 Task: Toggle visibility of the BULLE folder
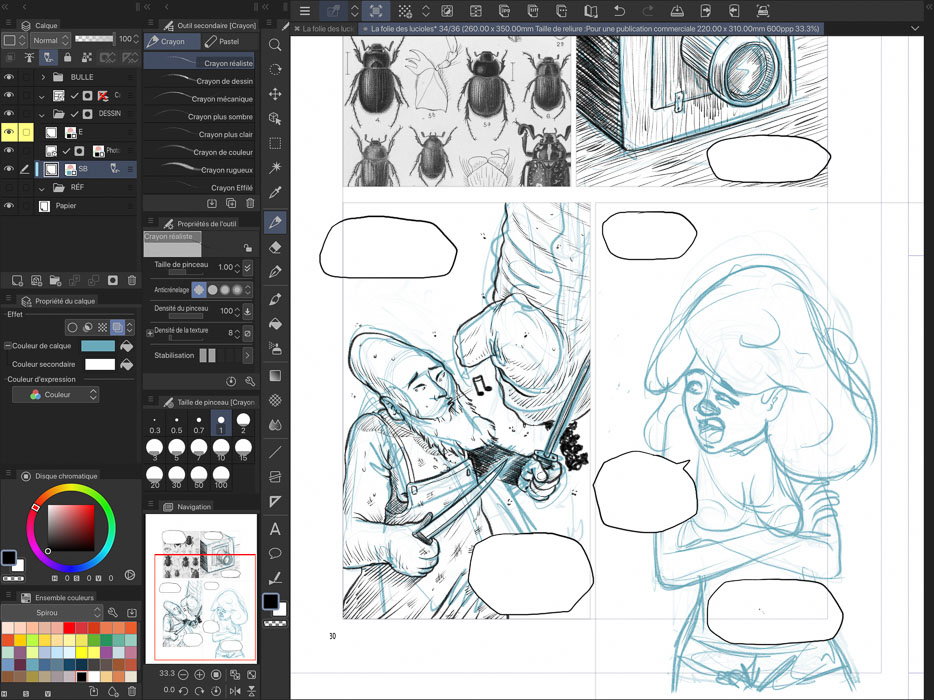pyautogui.click(x=9, y=77)
